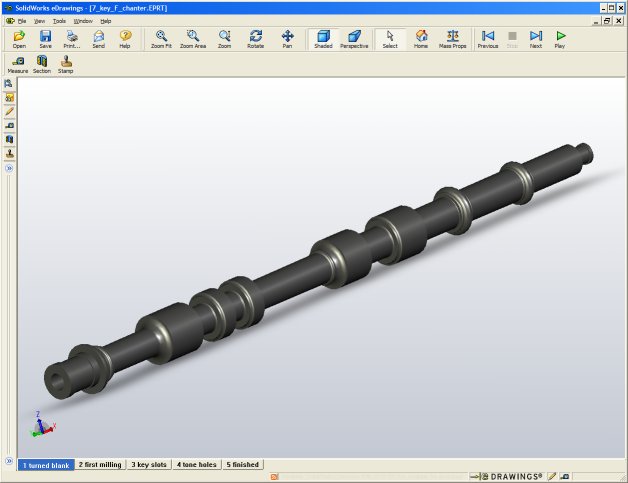Switch to '3 key slots' tab
The width and height of the screenshot is (628, 483).
click(150, 465)
